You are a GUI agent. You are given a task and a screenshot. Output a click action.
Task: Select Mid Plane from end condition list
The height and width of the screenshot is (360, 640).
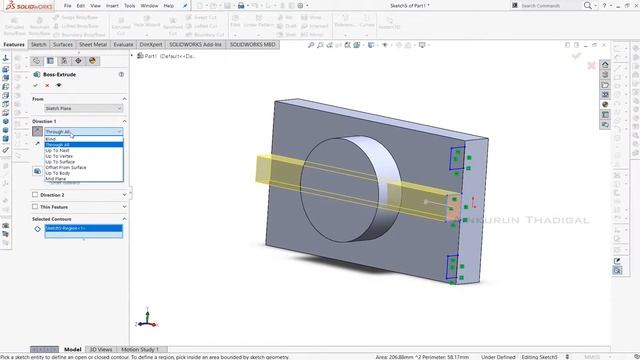point(84,179)
